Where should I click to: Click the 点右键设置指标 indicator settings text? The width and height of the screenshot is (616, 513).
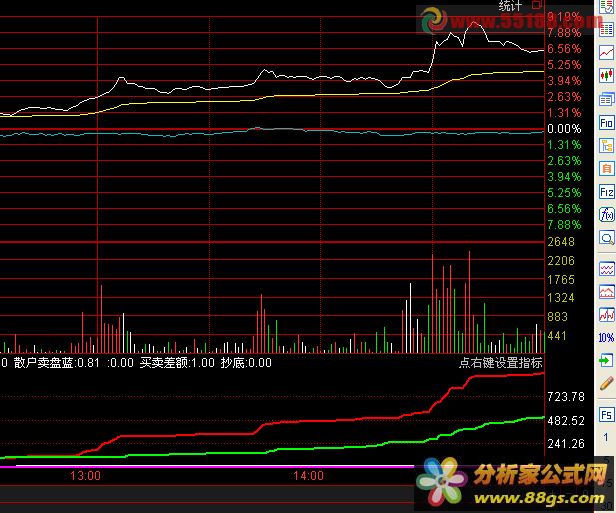[500, 363]
